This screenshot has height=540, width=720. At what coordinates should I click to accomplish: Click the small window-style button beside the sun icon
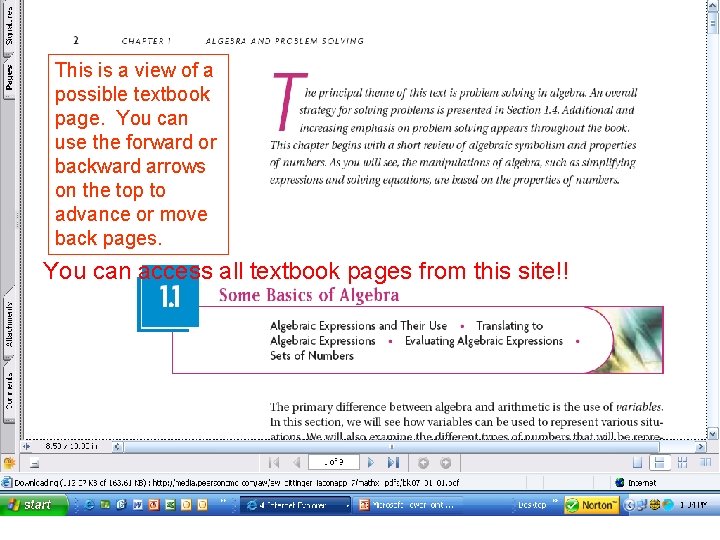tap(34, 464)
